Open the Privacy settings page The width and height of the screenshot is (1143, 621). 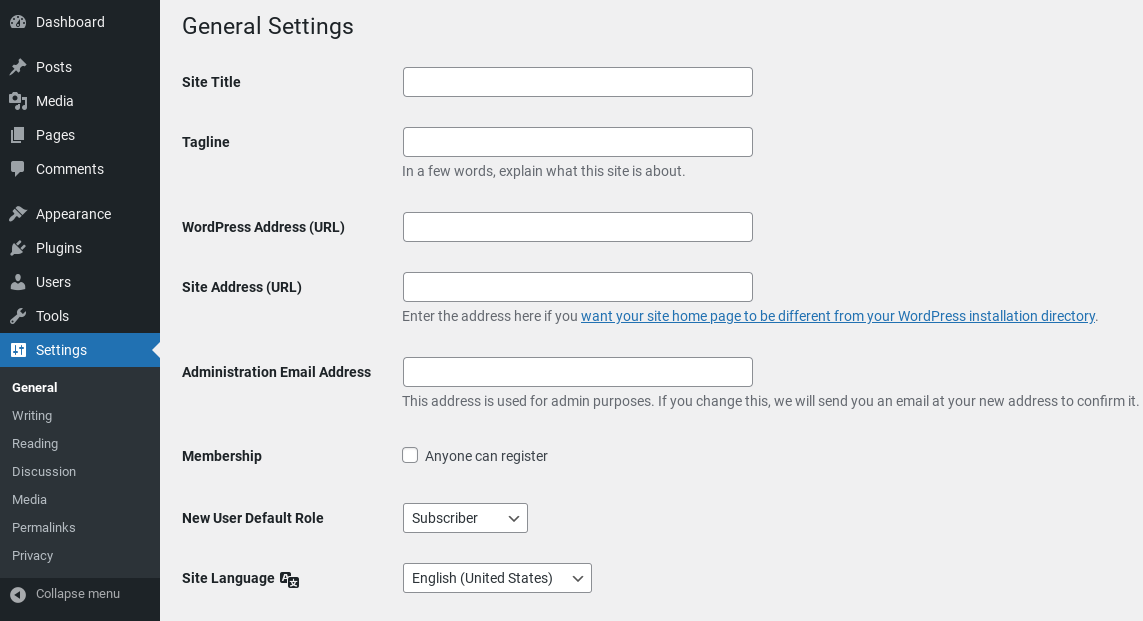(x=33, y=555)
